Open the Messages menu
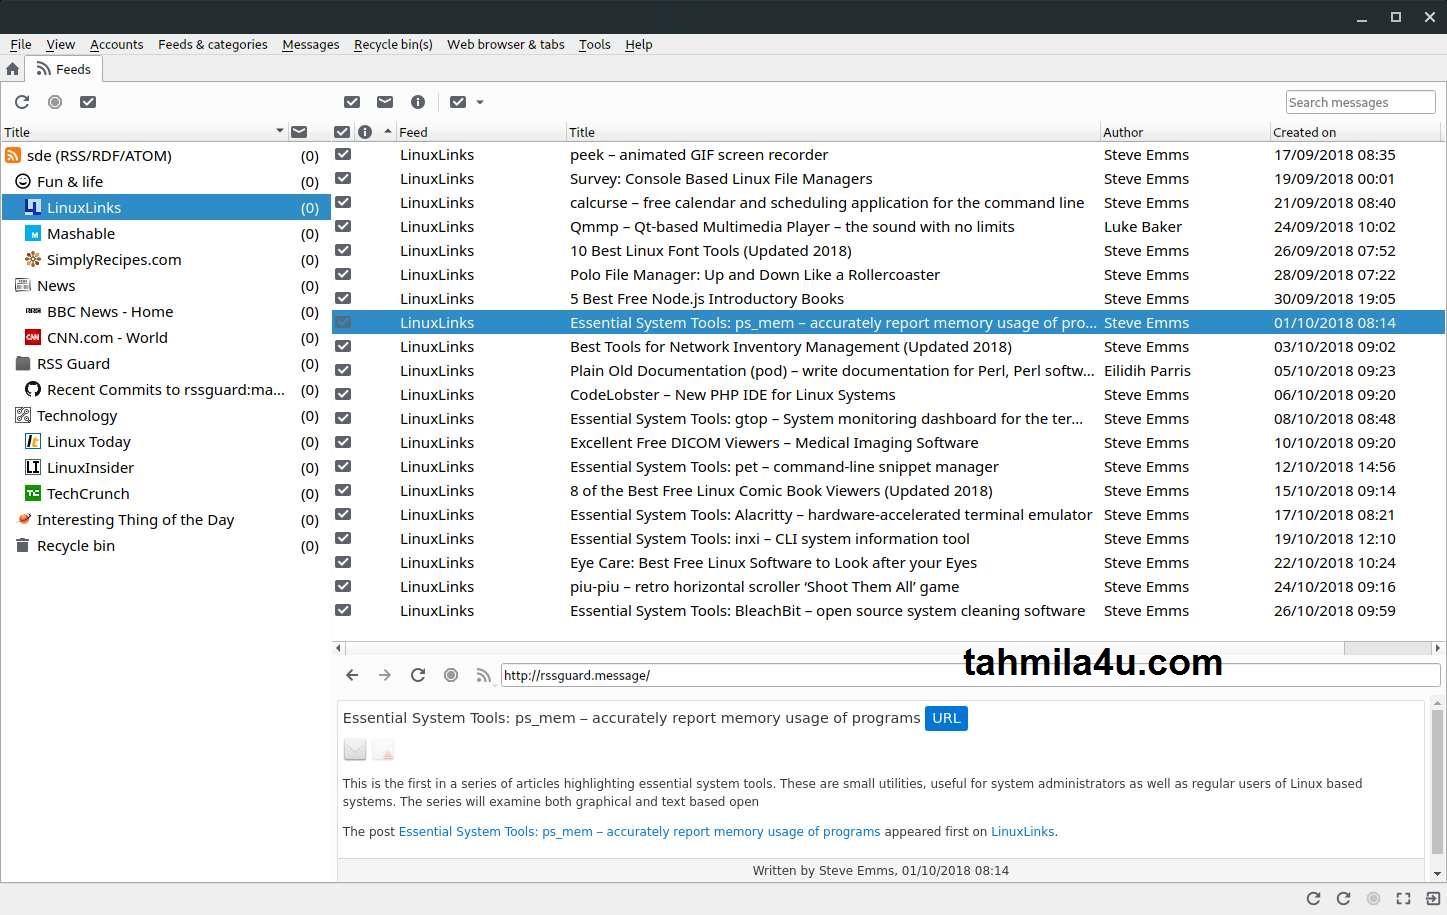 pyautogui.click(x=310, y=44)
